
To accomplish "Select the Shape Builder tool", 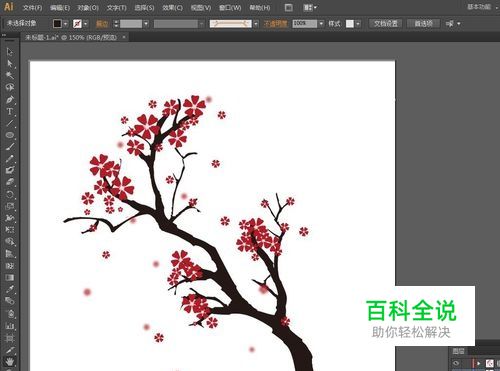I will click(10, 242).
